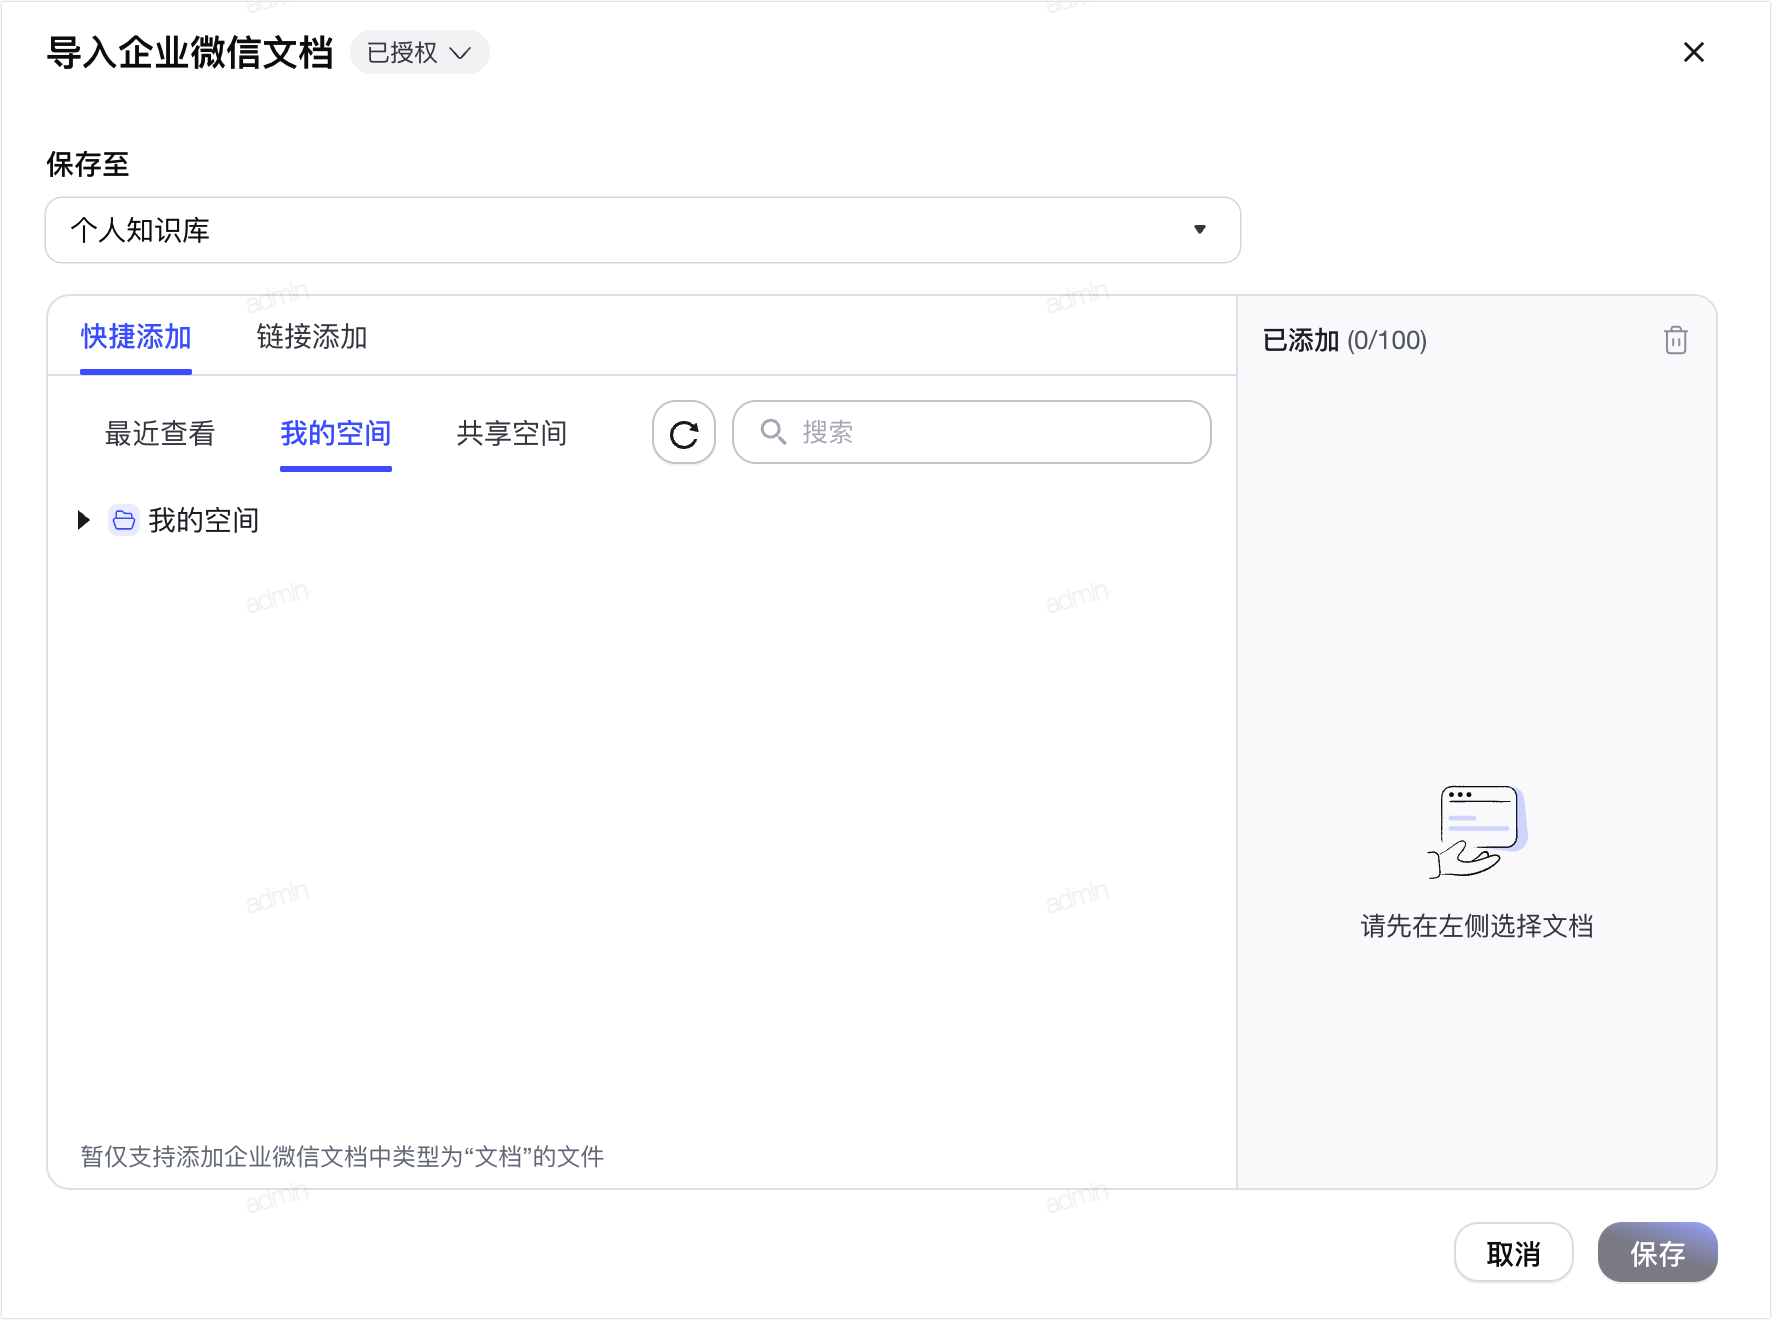Click the empty-state document illustration
The image size is (1772, 1320).
tap(1477, 831)
